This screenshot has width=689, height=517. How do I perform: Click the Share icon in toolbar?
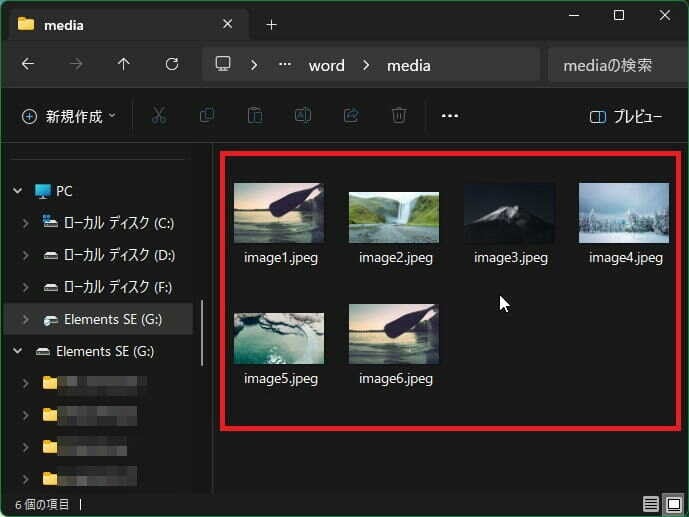[x=351, y=116]
